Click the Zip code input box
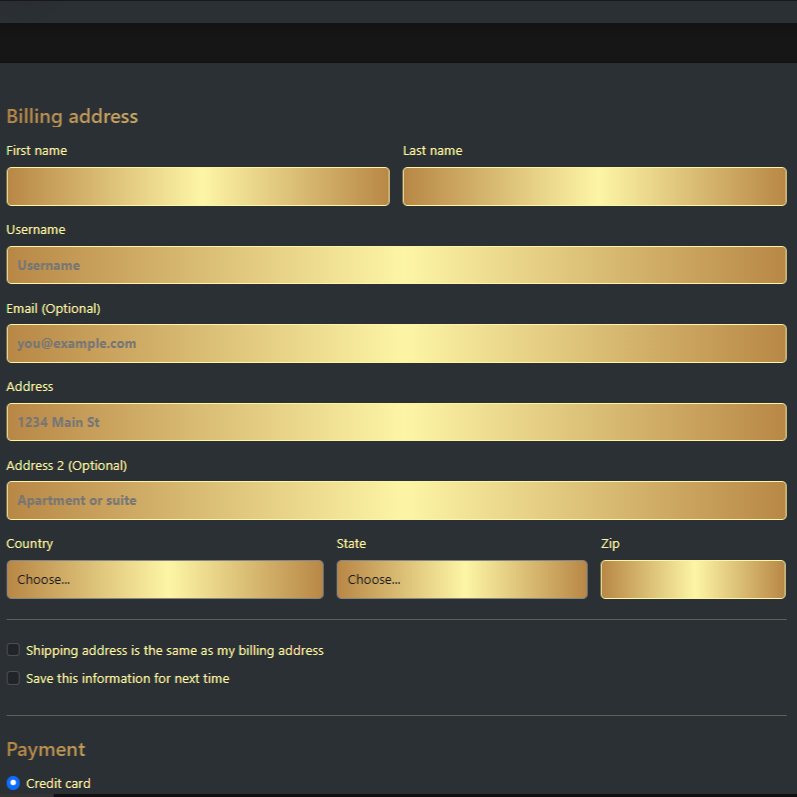 pos(693,579)
